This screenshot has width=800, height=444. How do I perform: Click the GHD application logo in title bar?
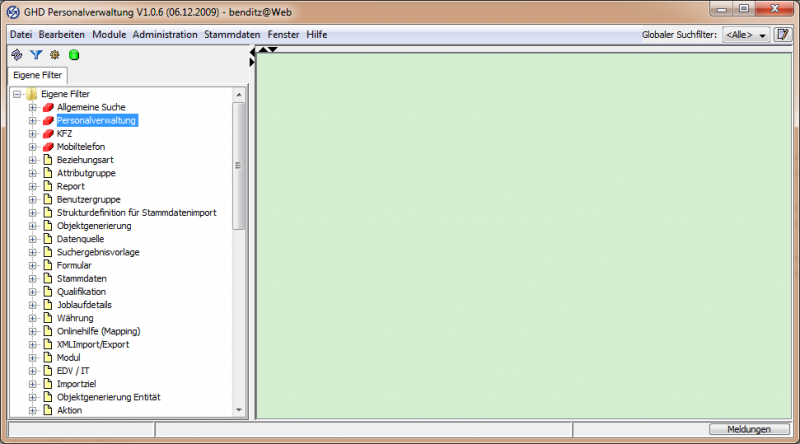(x=13, y=12)
